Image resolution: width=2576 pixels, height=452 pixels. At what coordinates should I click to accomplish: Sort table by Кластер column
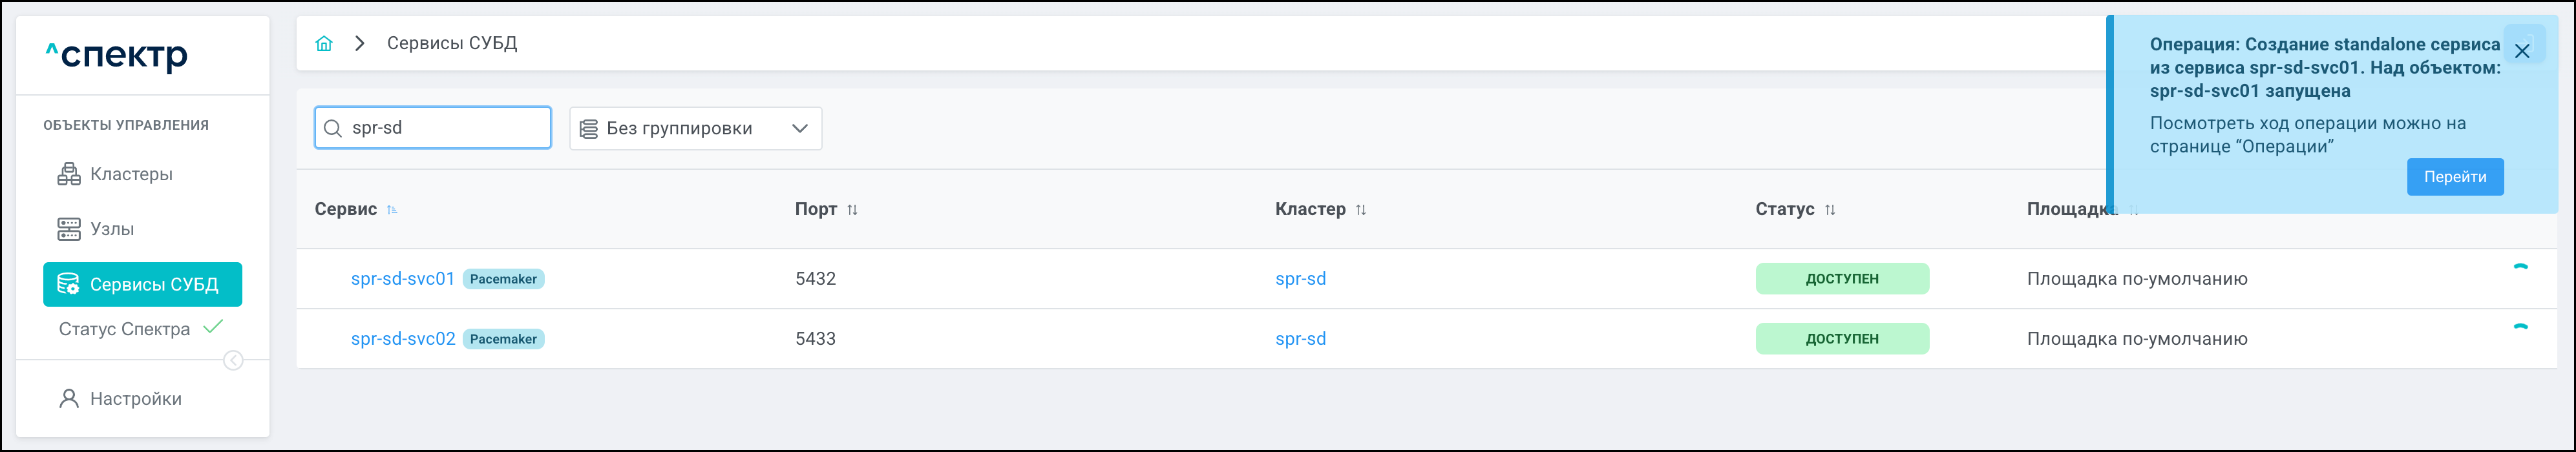tap(1360, 210)
